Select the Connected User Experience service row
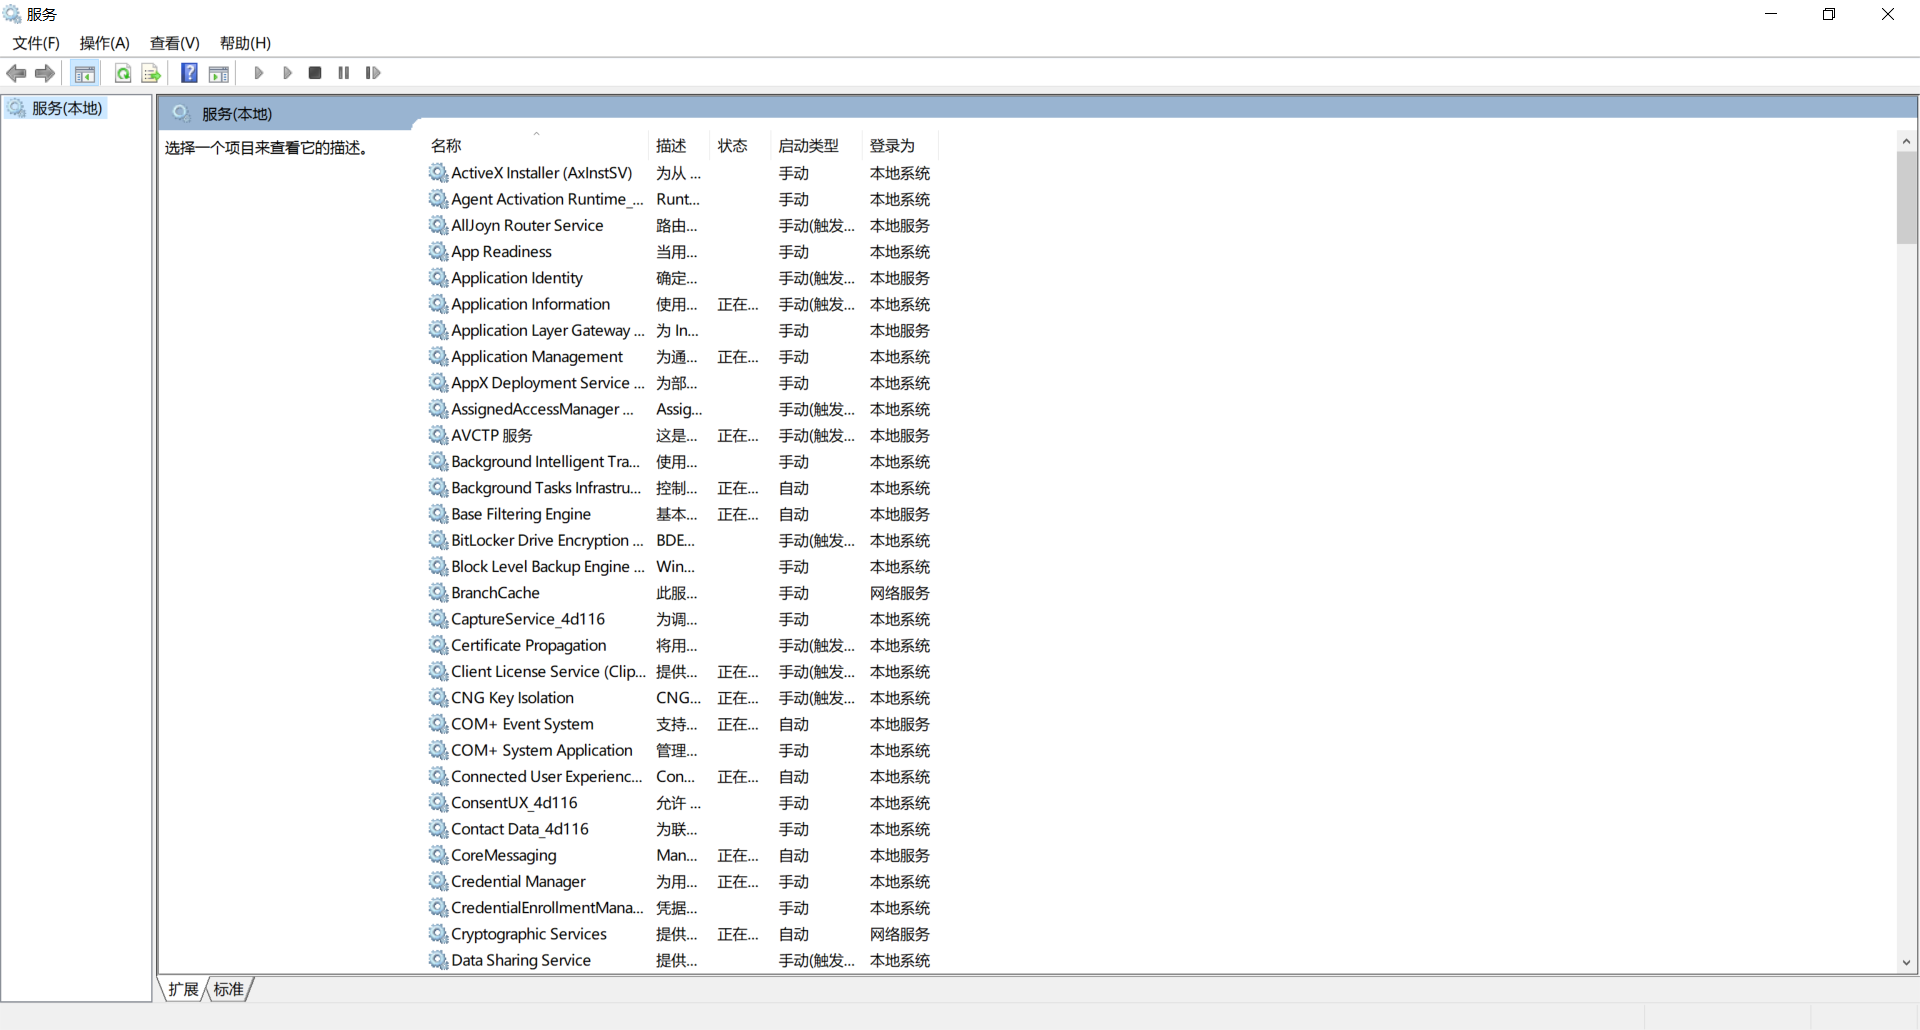 pyautogui.click(x=683, y=777)
